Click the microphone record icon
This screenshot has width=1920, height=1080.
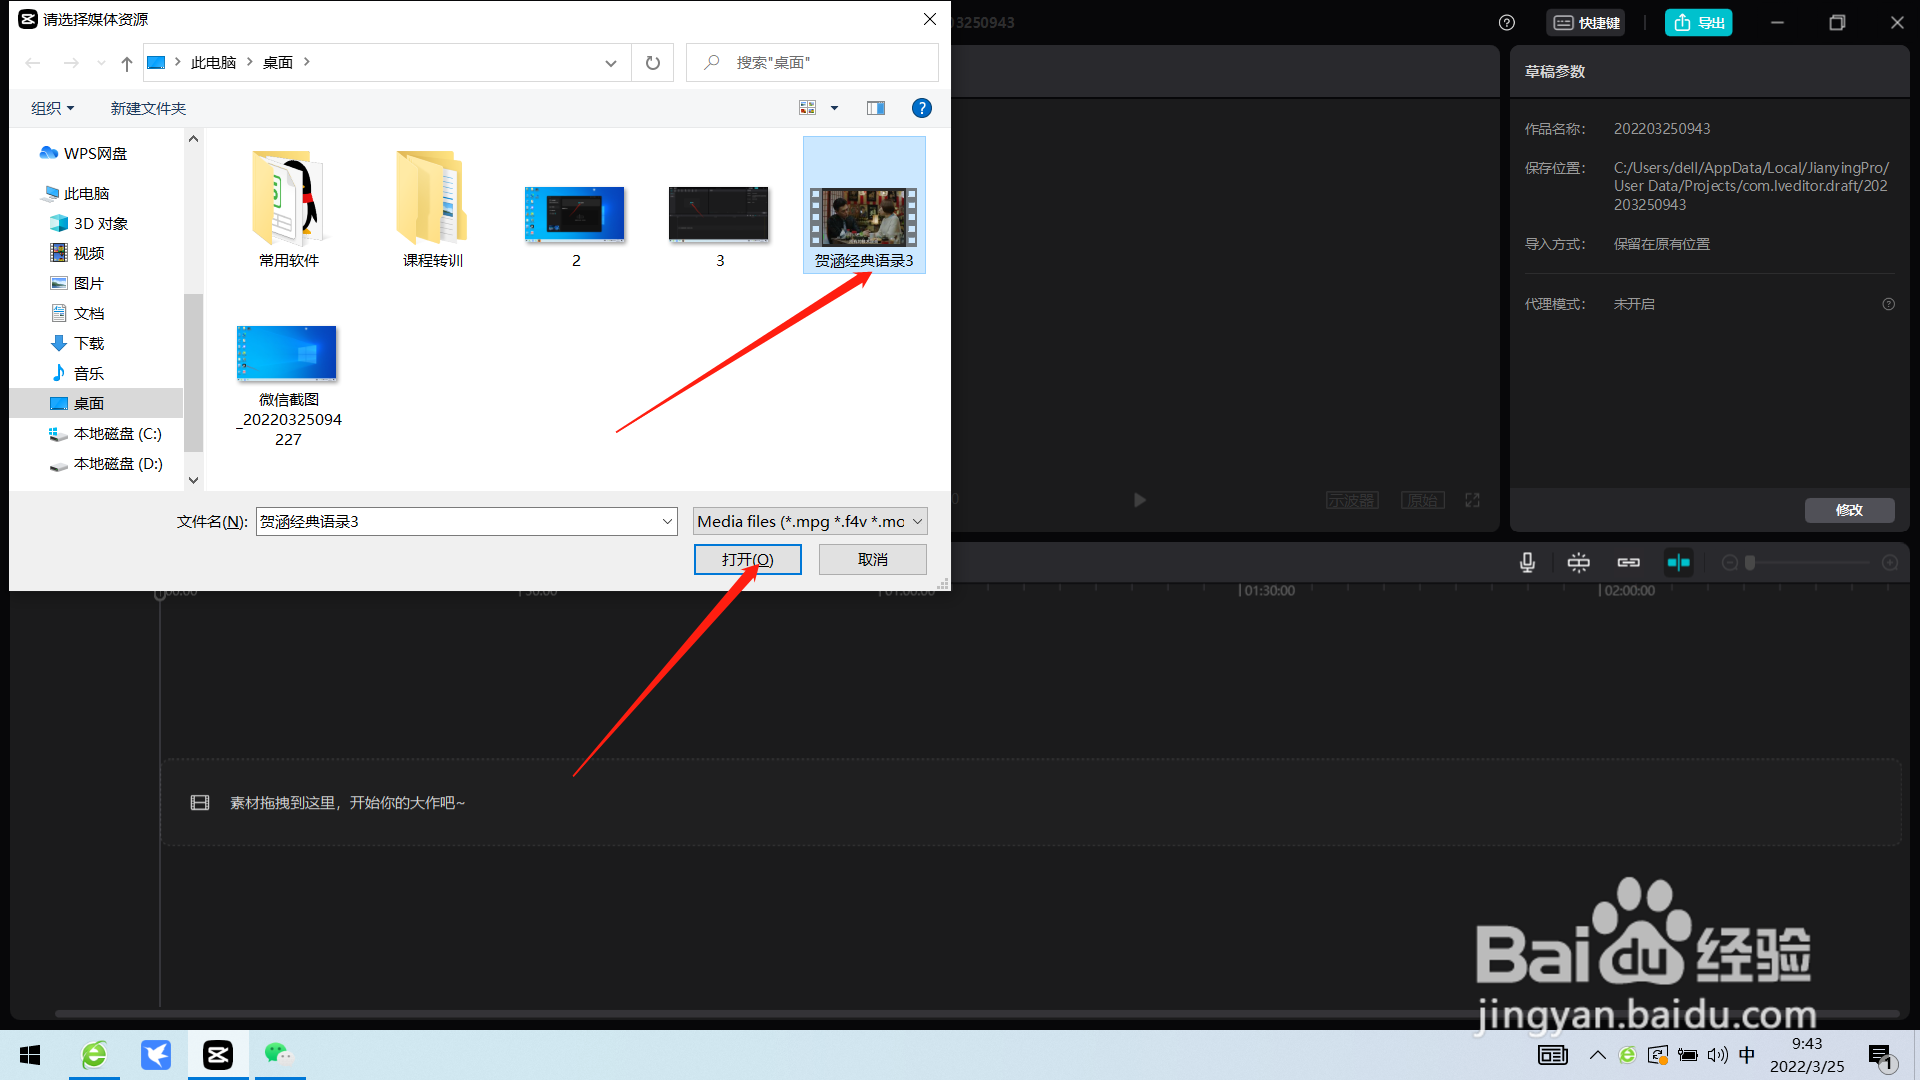(x=1527, y=563)
